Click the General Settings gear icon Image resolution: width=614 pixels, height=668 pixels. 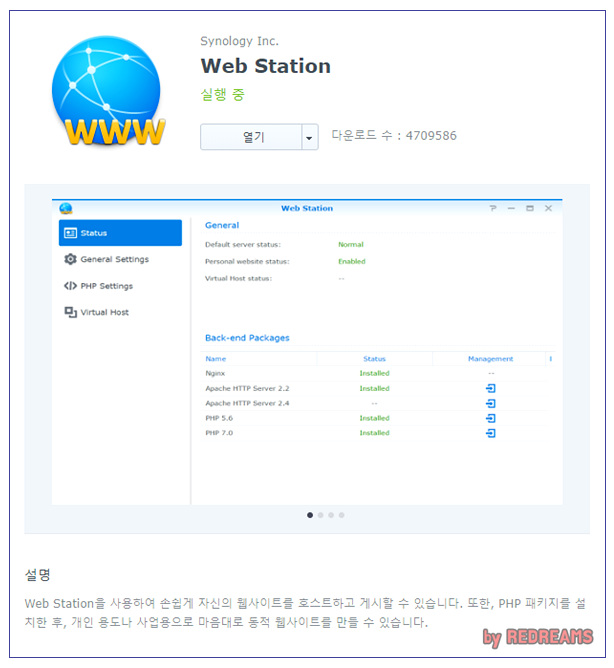pos(70,259)
